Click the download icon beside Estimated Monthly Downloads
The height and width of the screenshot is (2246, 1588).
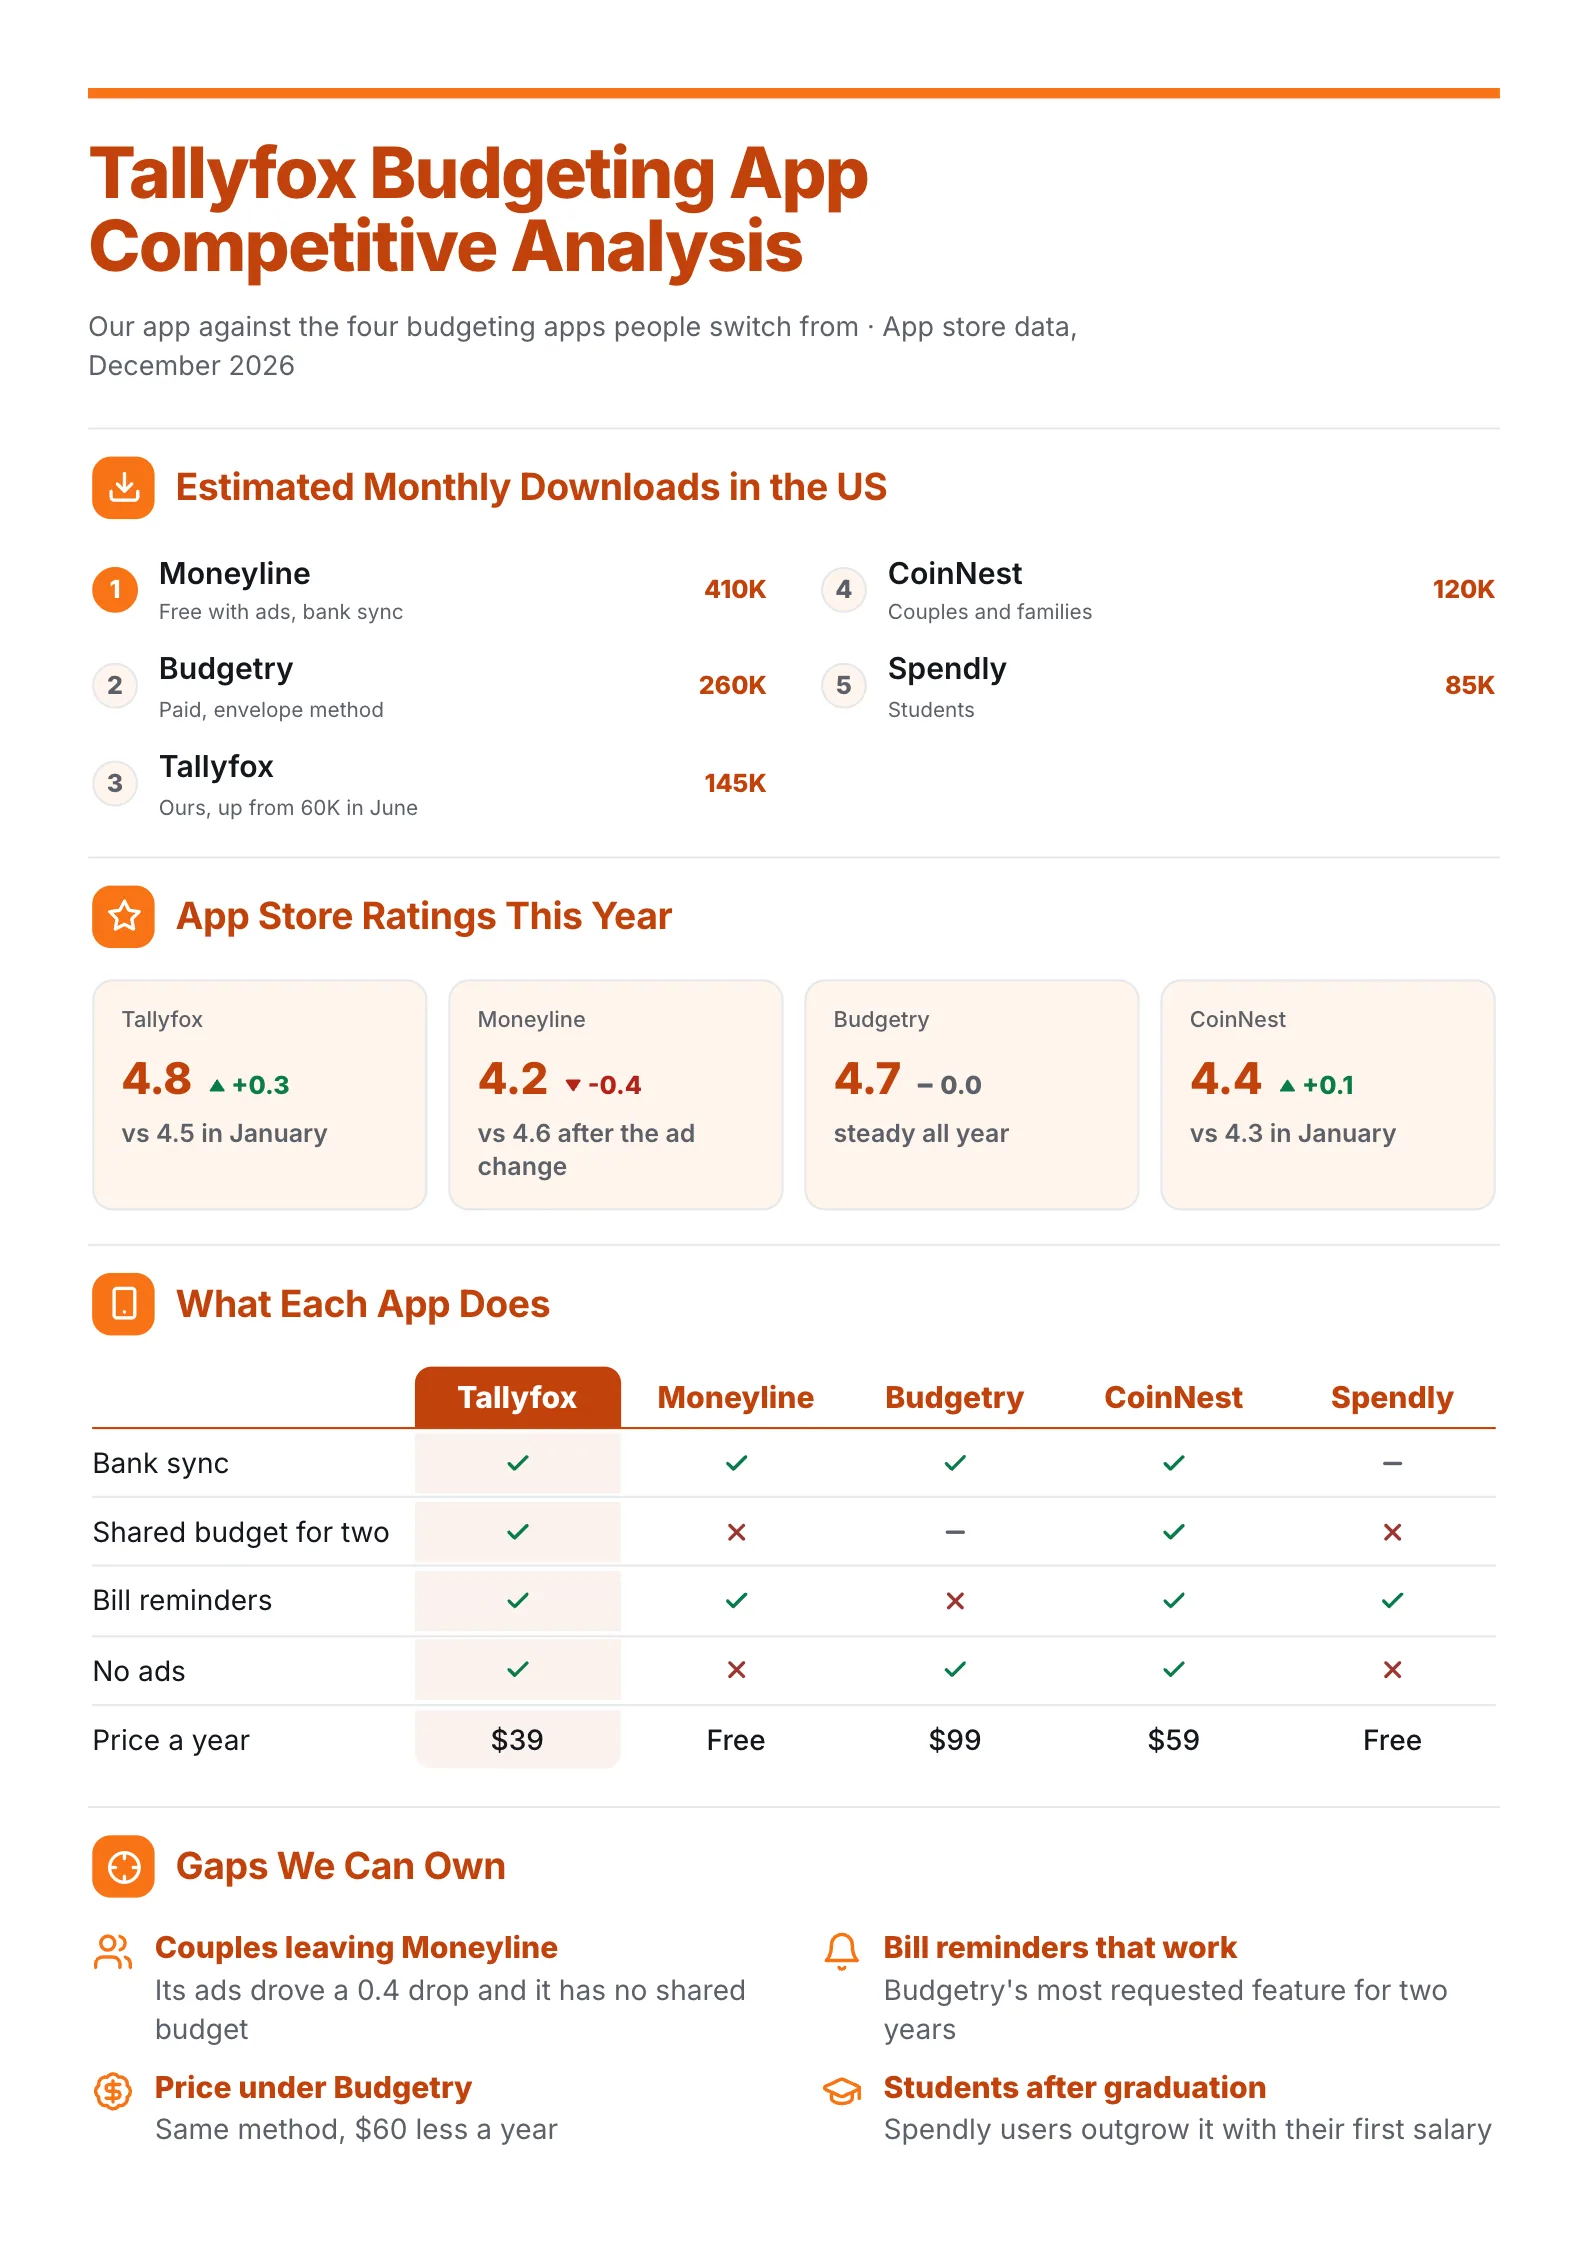point(123,488)
